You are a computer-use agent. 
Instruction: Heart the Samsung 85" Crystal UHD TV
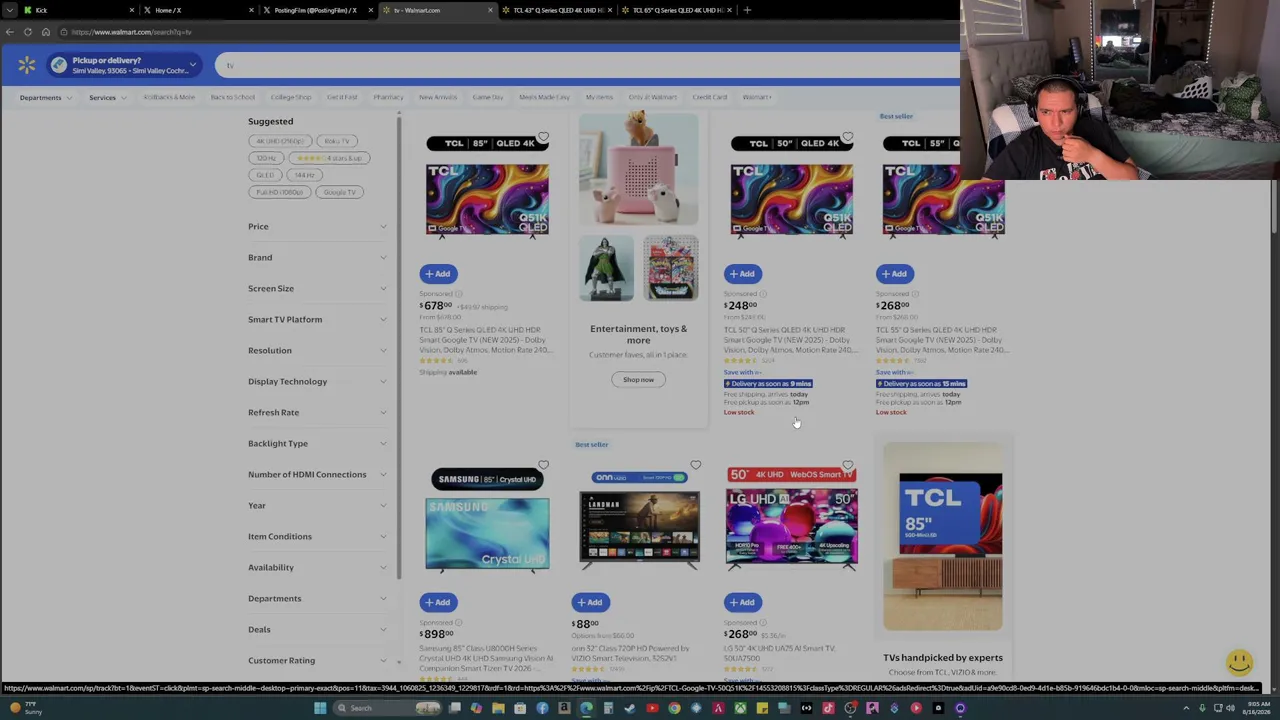[x=543, y=465]
